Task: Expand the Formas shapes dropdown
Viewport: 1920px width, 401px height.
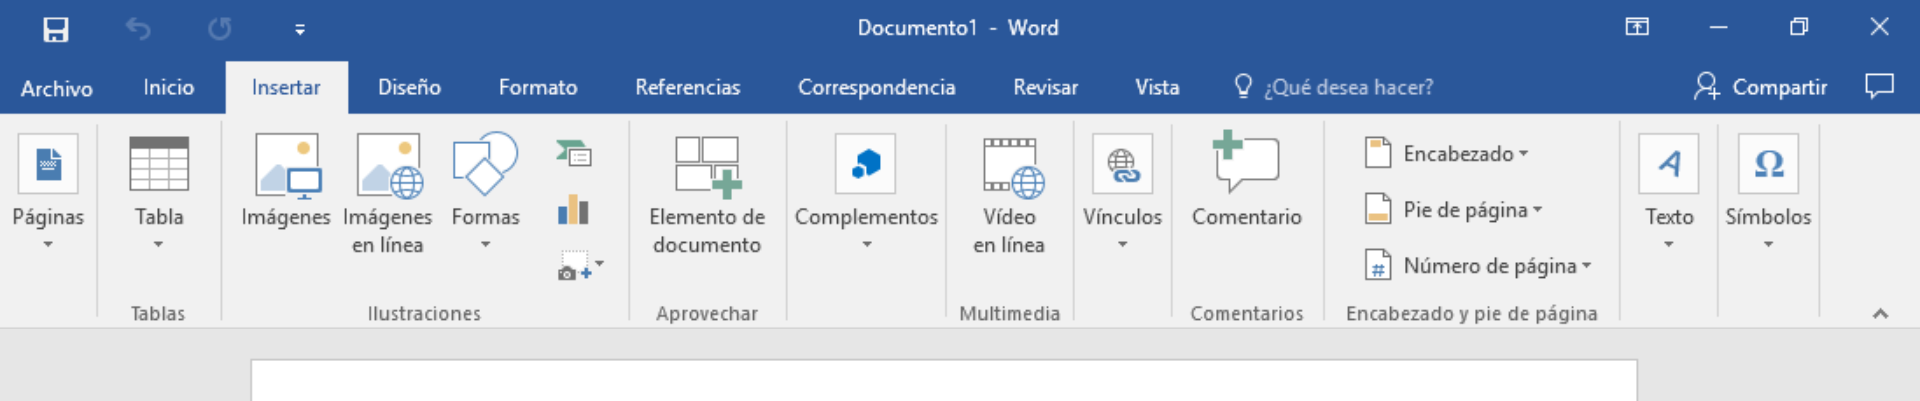Action: pyautogui.click(x=486, y=245)
